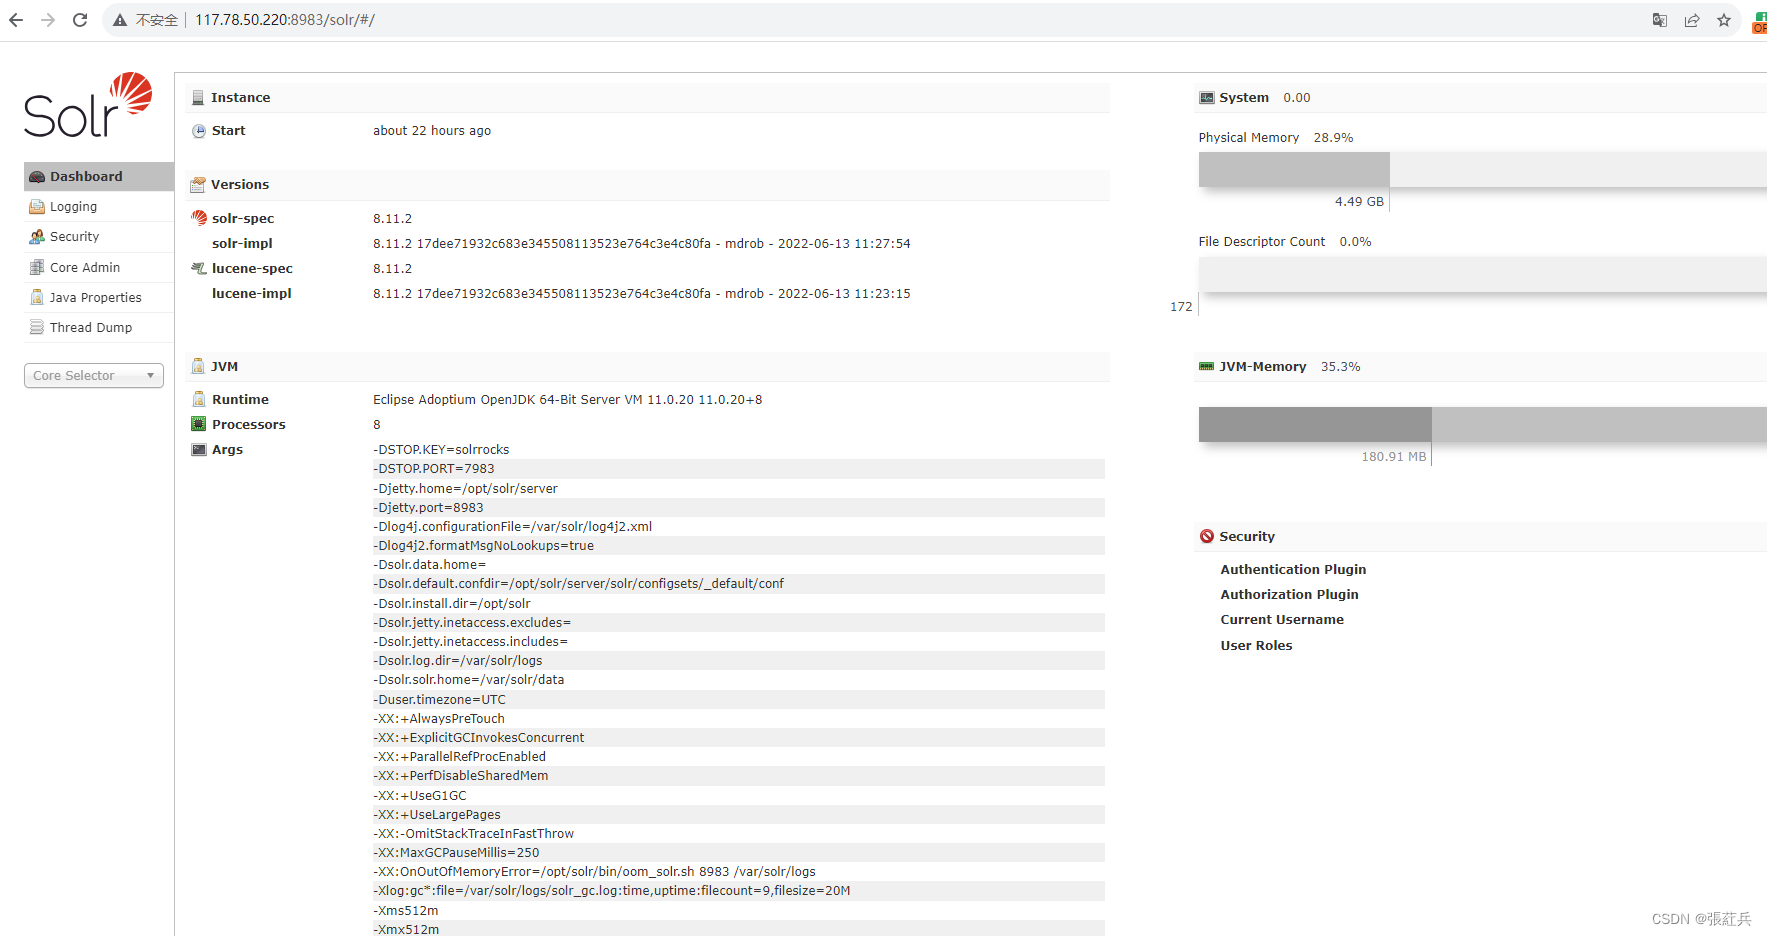
Task: Open the Dashboard menu item
Action: coord(98,176)
